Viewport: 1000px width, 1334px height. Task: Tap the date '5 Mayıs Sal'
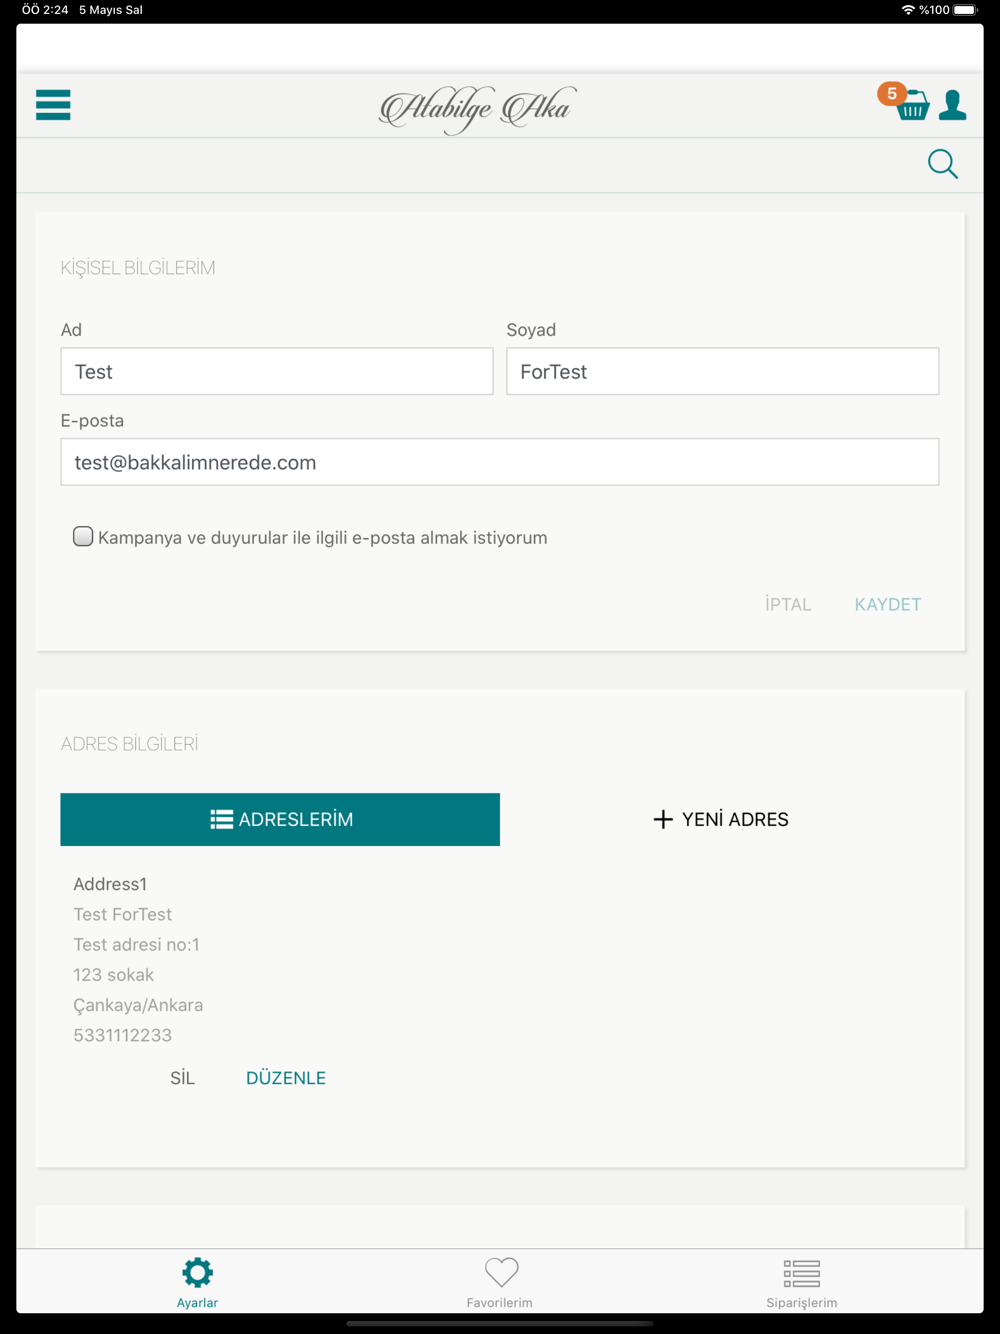(111, 10)
